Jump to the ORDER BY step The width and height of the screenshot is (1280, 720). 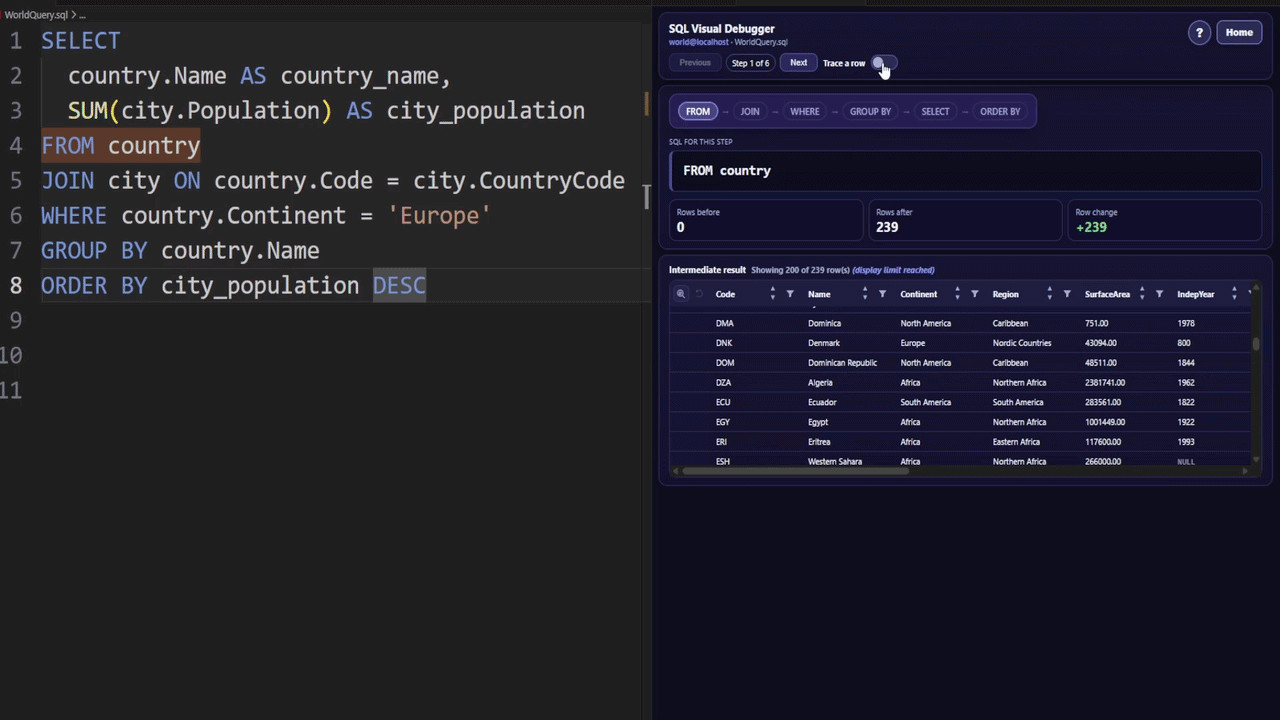(1000, 111)
